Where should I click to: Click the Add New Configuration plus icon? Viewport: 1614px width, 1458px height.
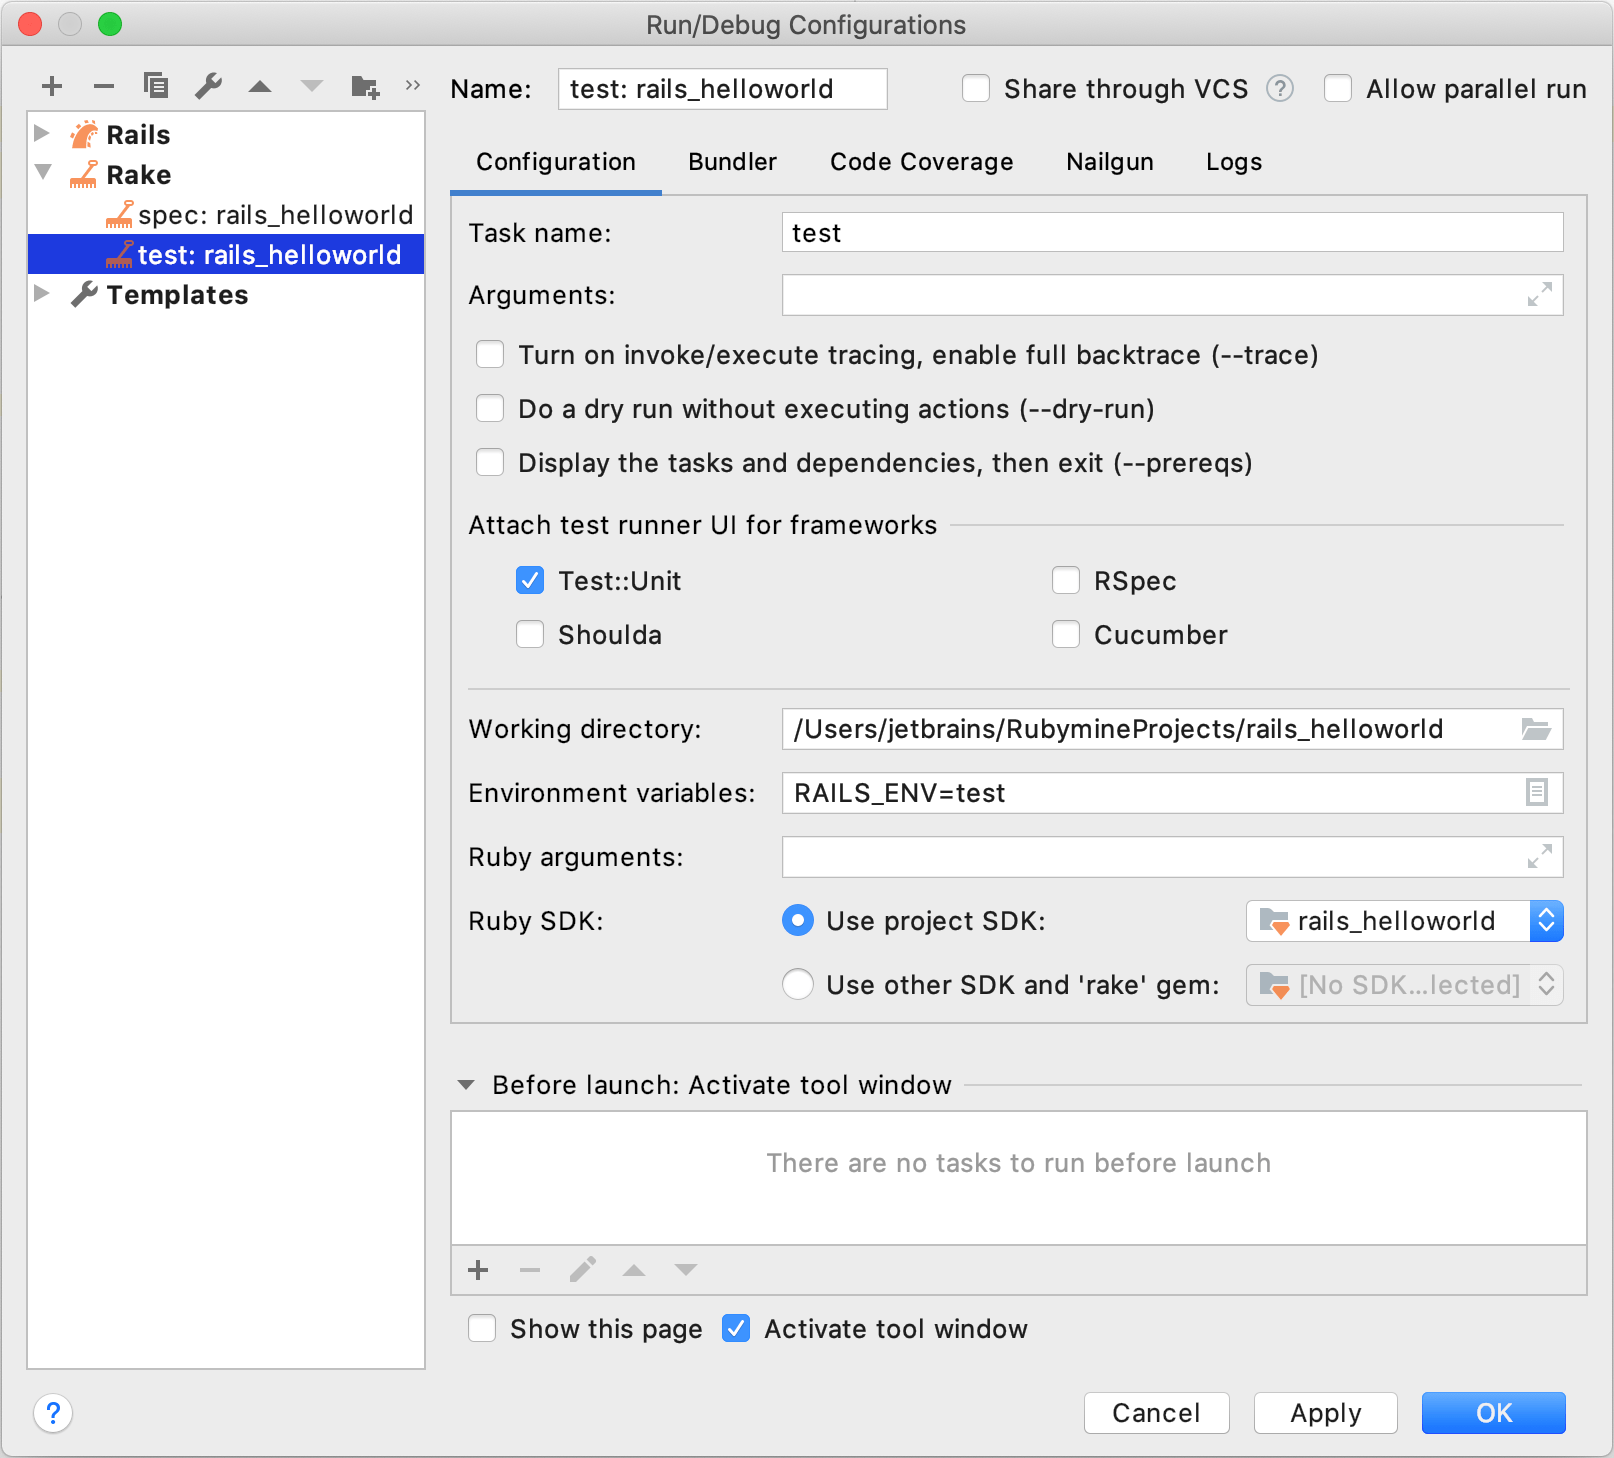click(52, 87)
